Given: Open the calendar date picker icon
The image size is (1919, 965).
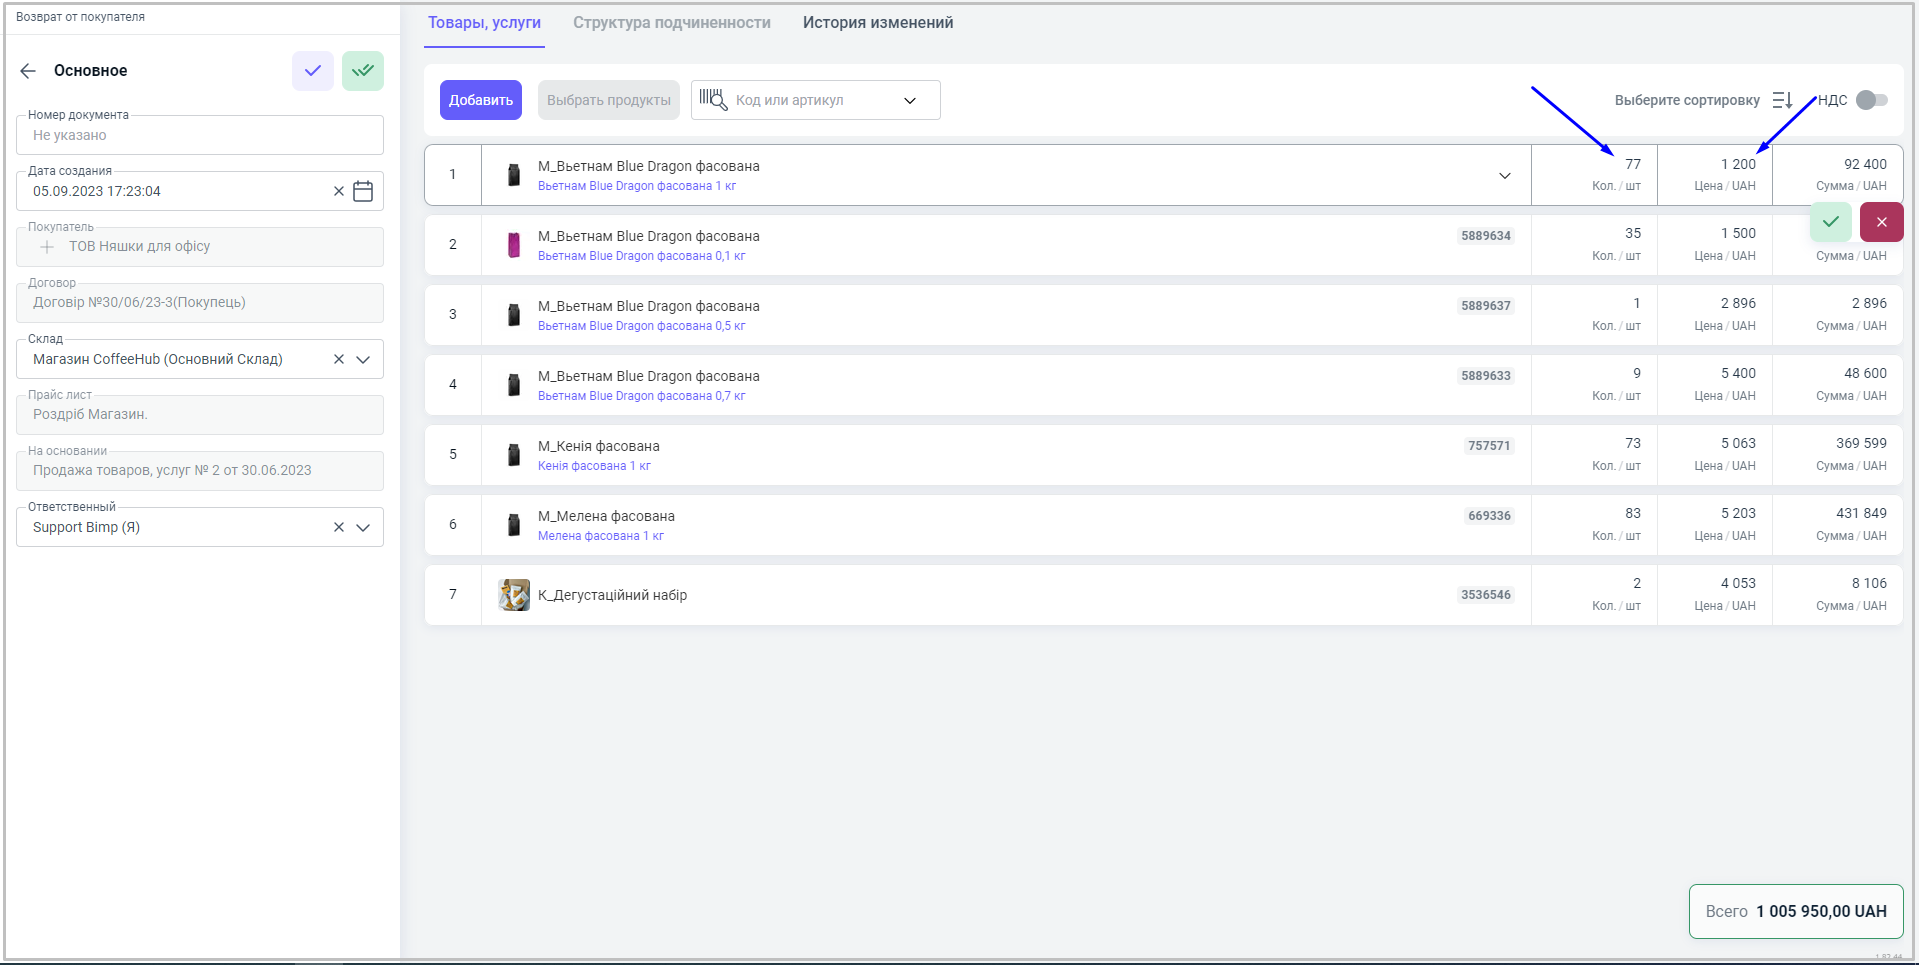Looking at the screenshot, I should (x=363, y=191).
